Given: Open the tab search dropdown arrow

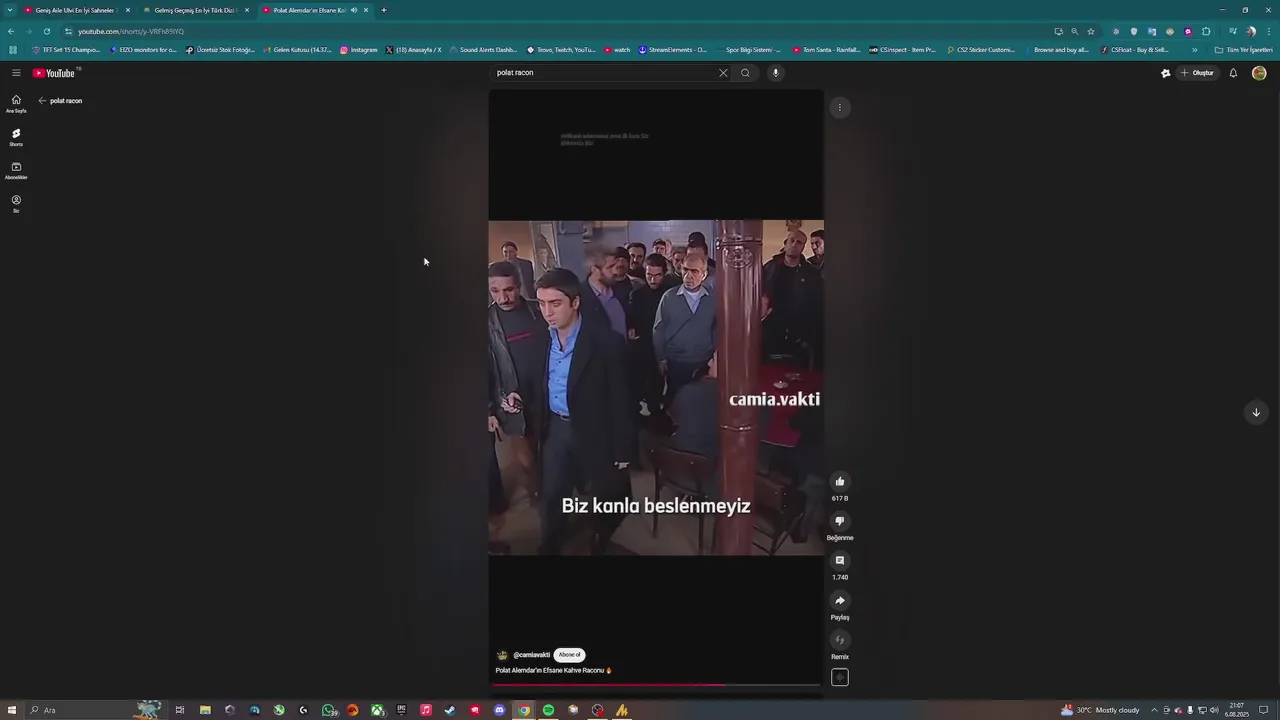Looking at the screenshot, I should [10, 10].
